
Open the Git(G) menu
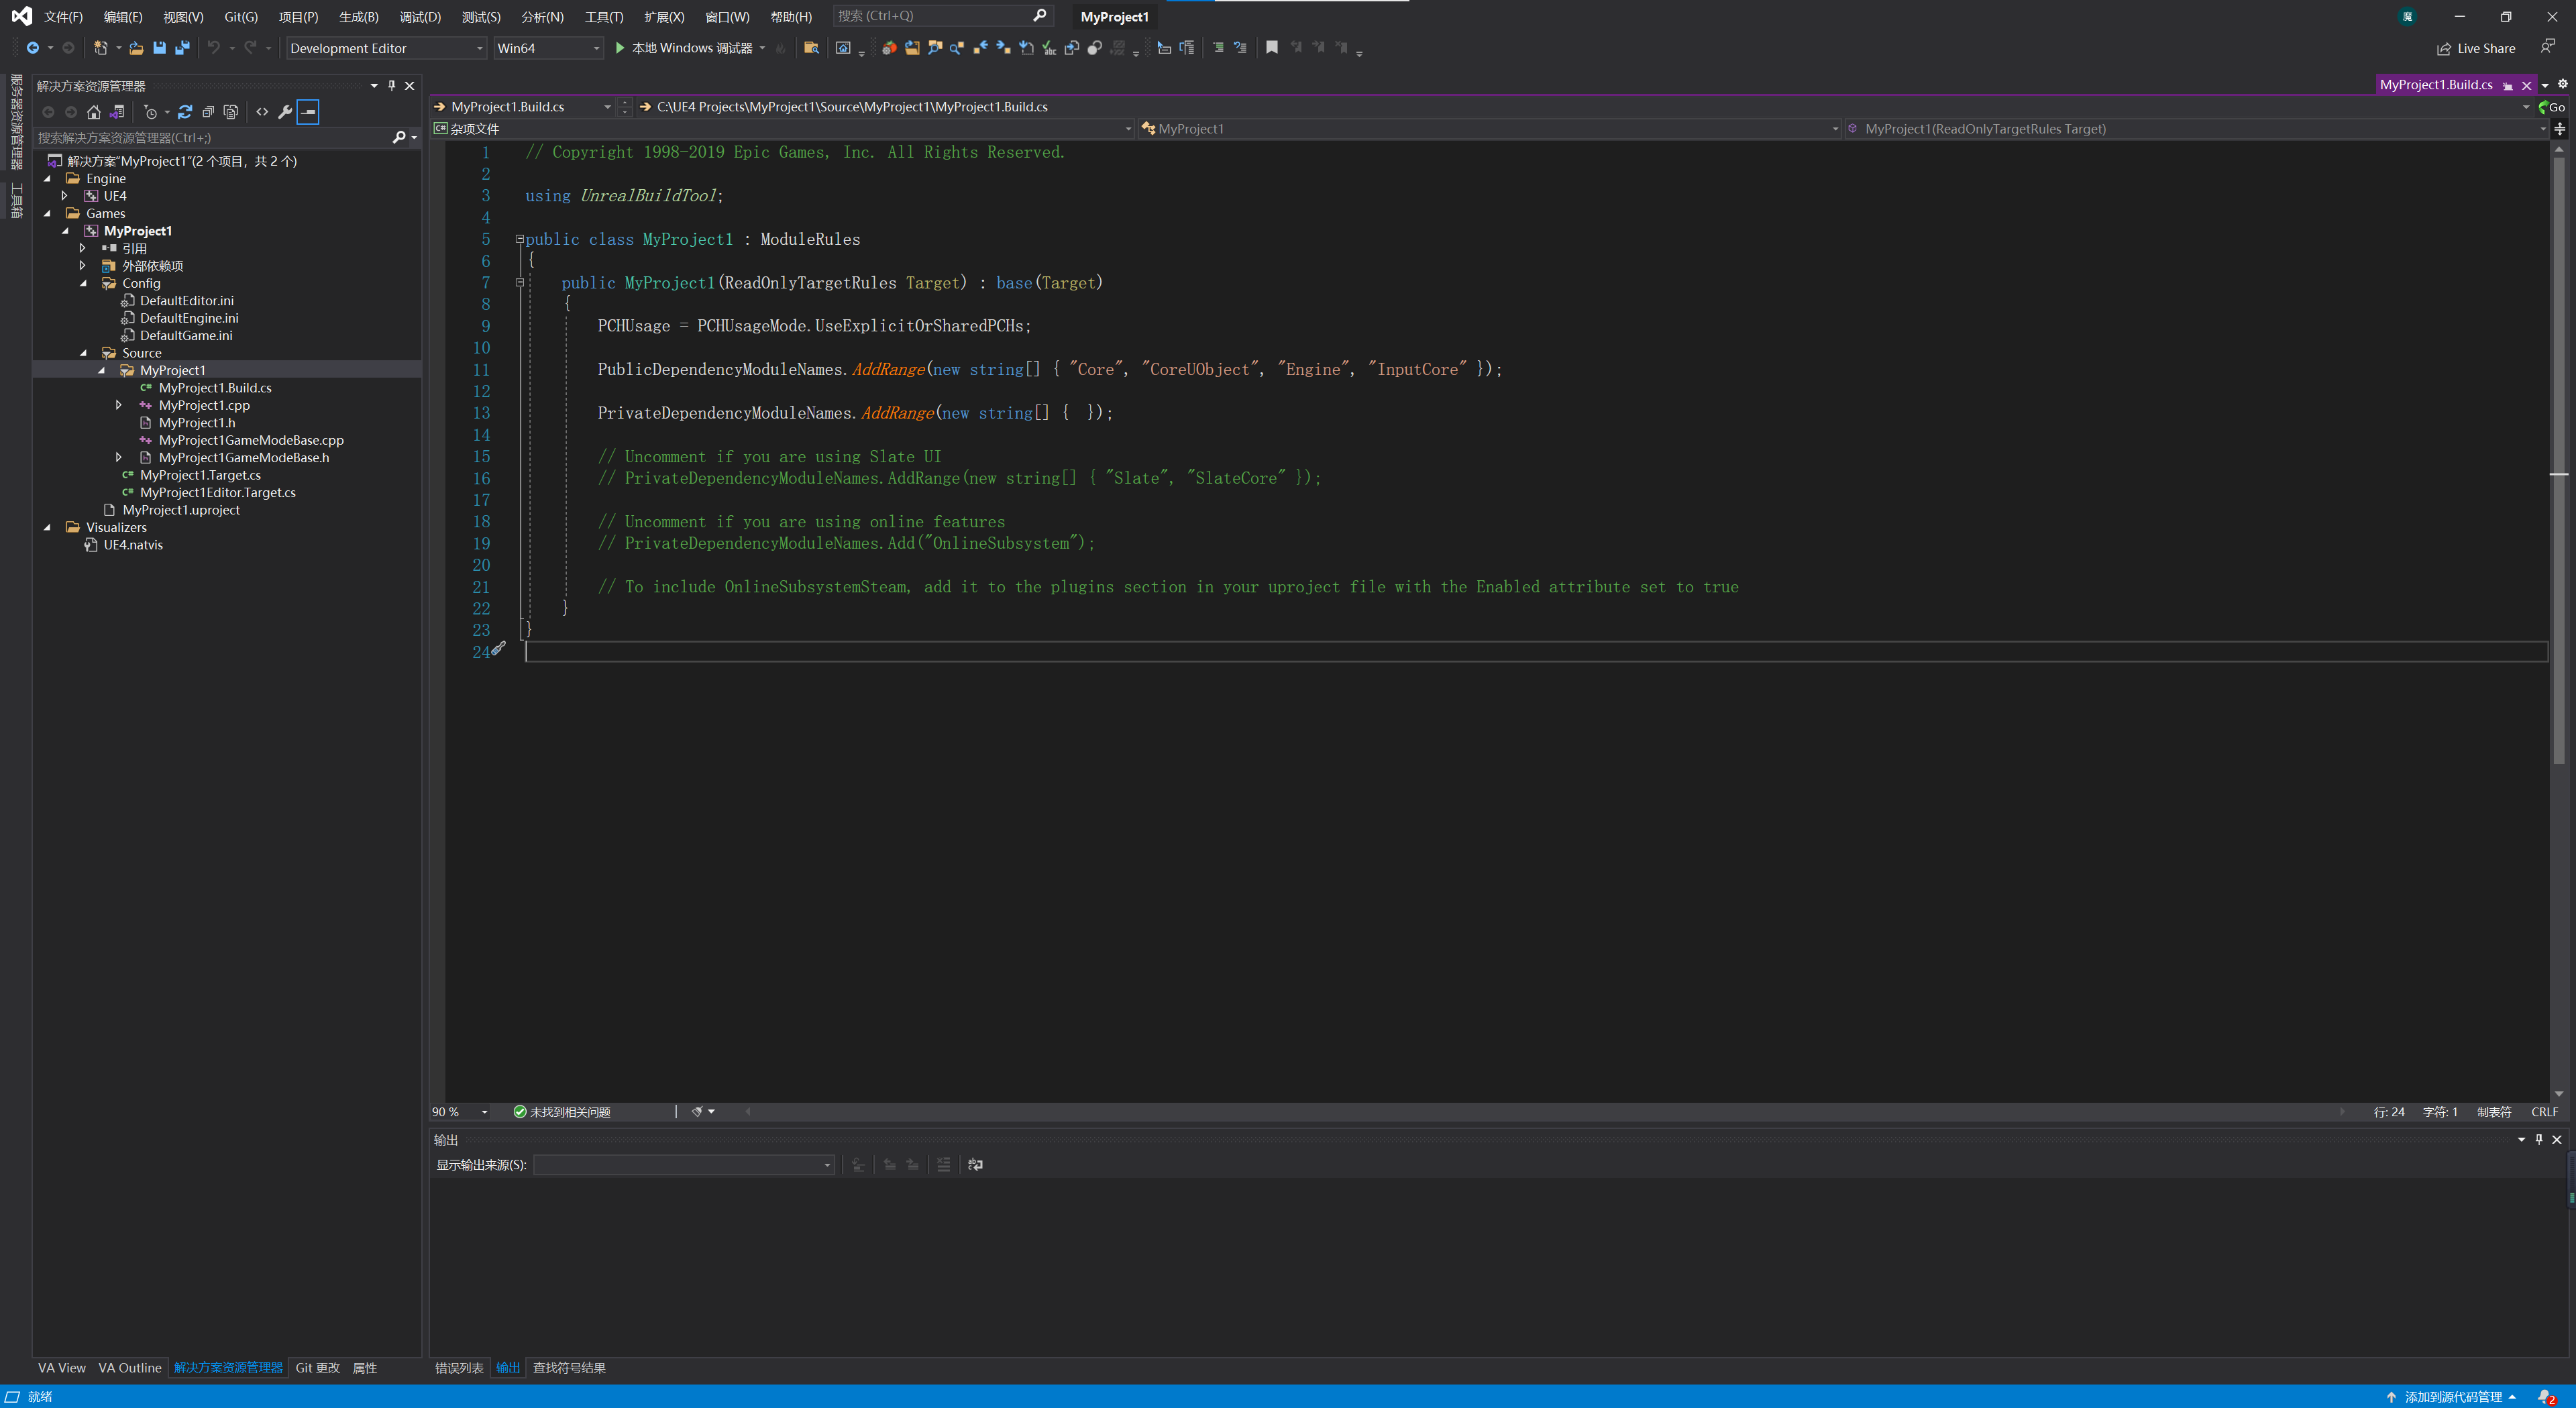pos(241,17)
